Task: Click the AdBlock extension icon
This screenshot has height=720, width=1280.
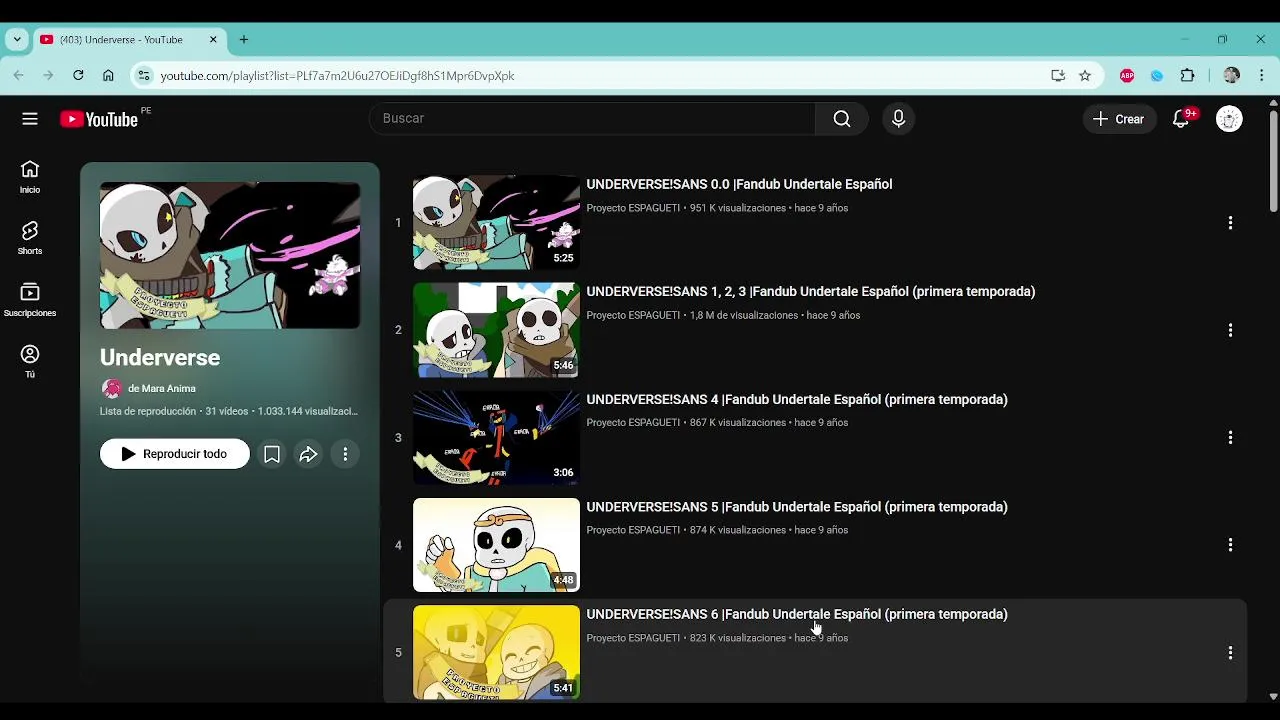Action: (x=1127, y=75)
